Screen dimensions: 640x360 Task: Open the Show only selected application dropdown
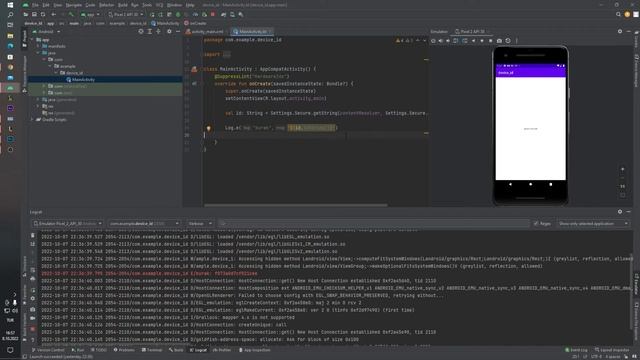(x=593, y=223)
